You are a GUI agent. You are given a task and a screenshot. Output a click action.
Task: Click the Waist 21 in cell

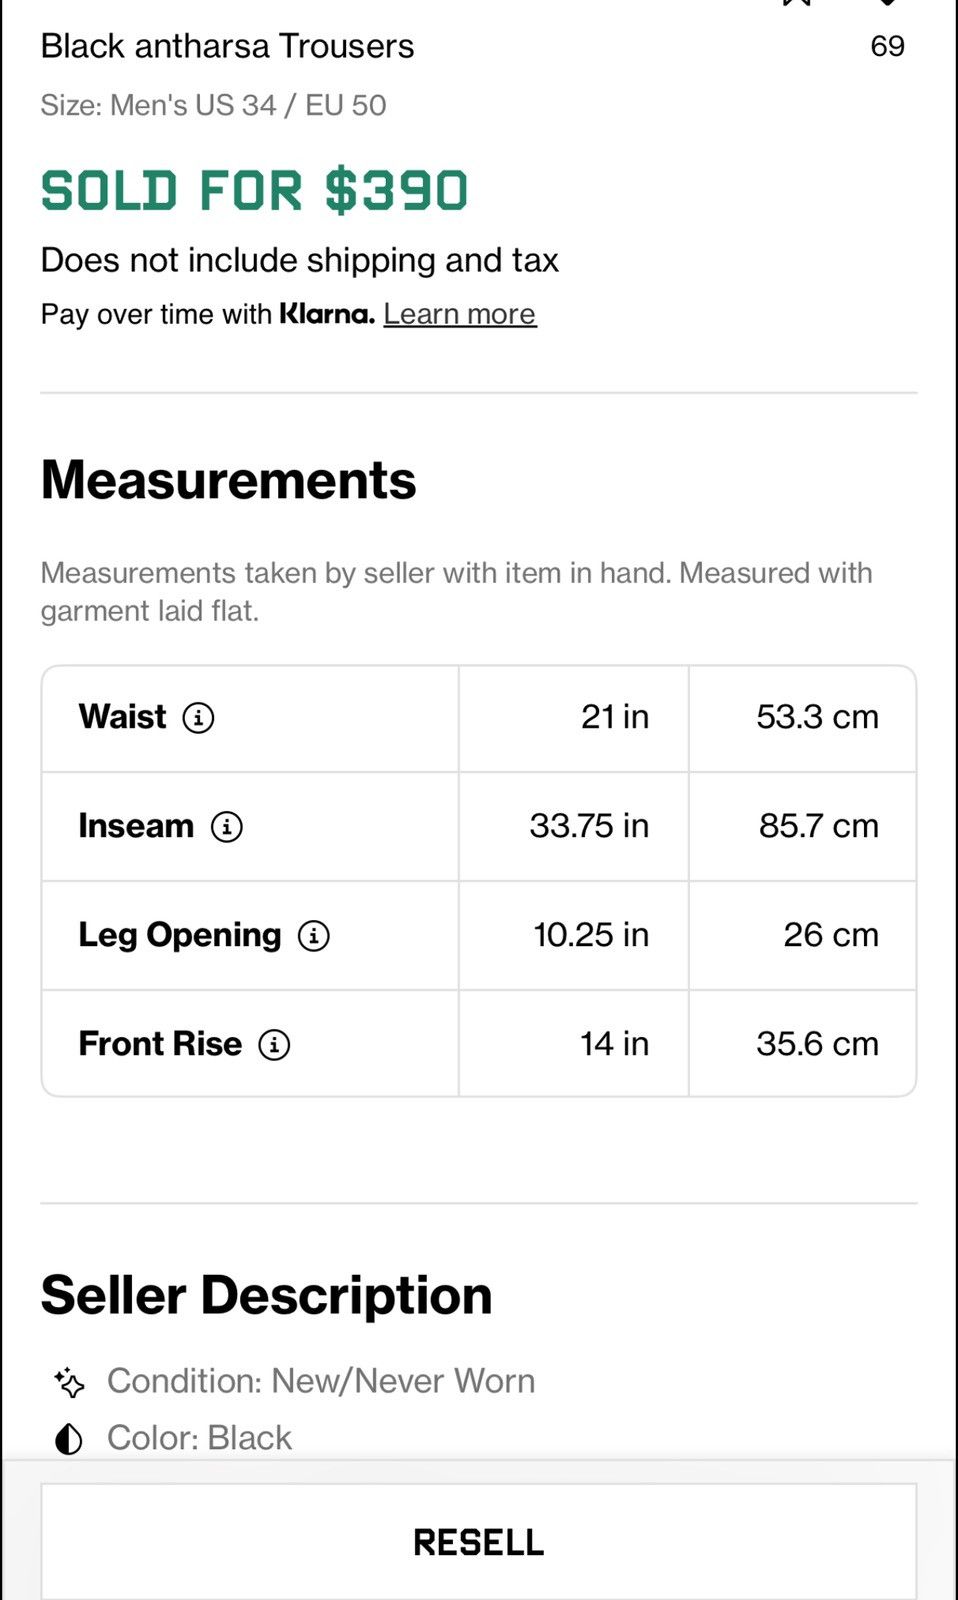[574, 718]
